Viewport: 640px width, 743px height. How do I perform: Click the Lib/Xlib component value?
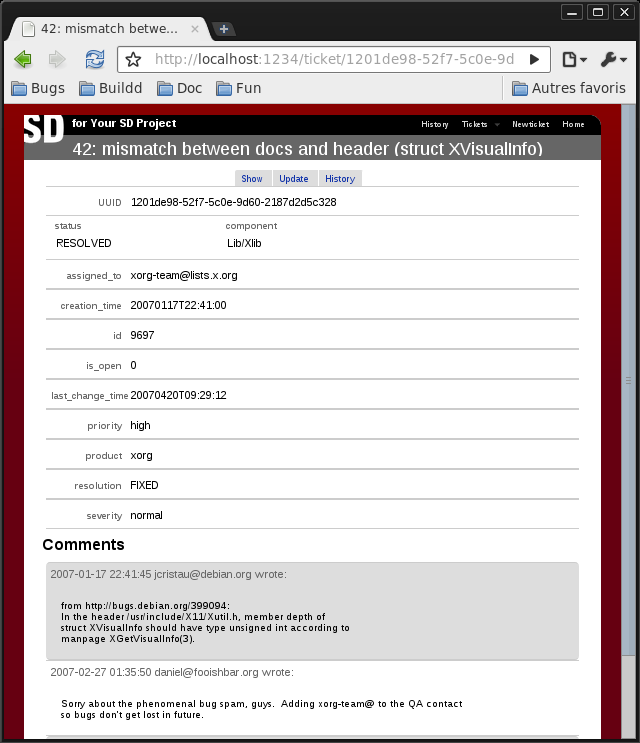point(244,243)
